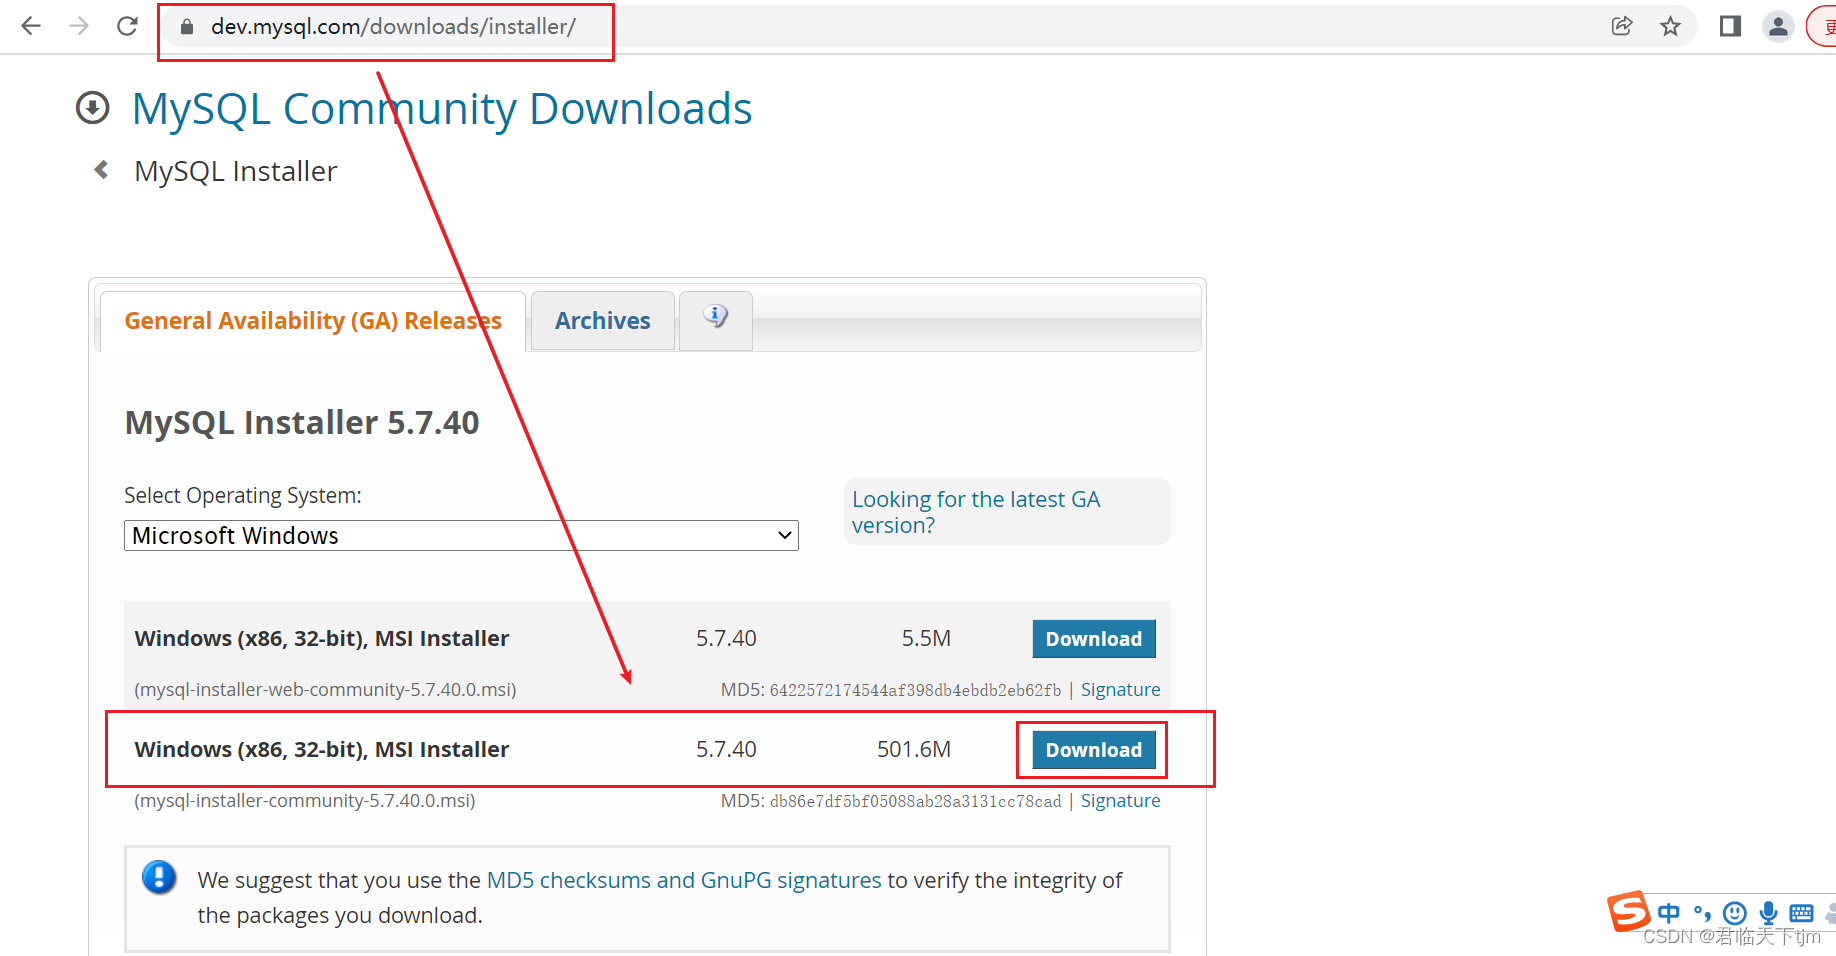Bookmark this page with the star icon
This screenshot has width=1836, height=956.
[1670, 26]
